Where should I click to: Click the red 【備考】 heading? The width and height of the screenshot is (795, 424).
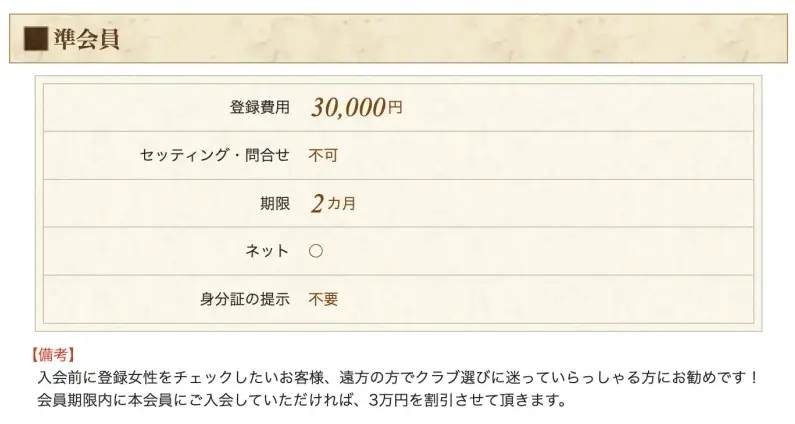point(53,355)
